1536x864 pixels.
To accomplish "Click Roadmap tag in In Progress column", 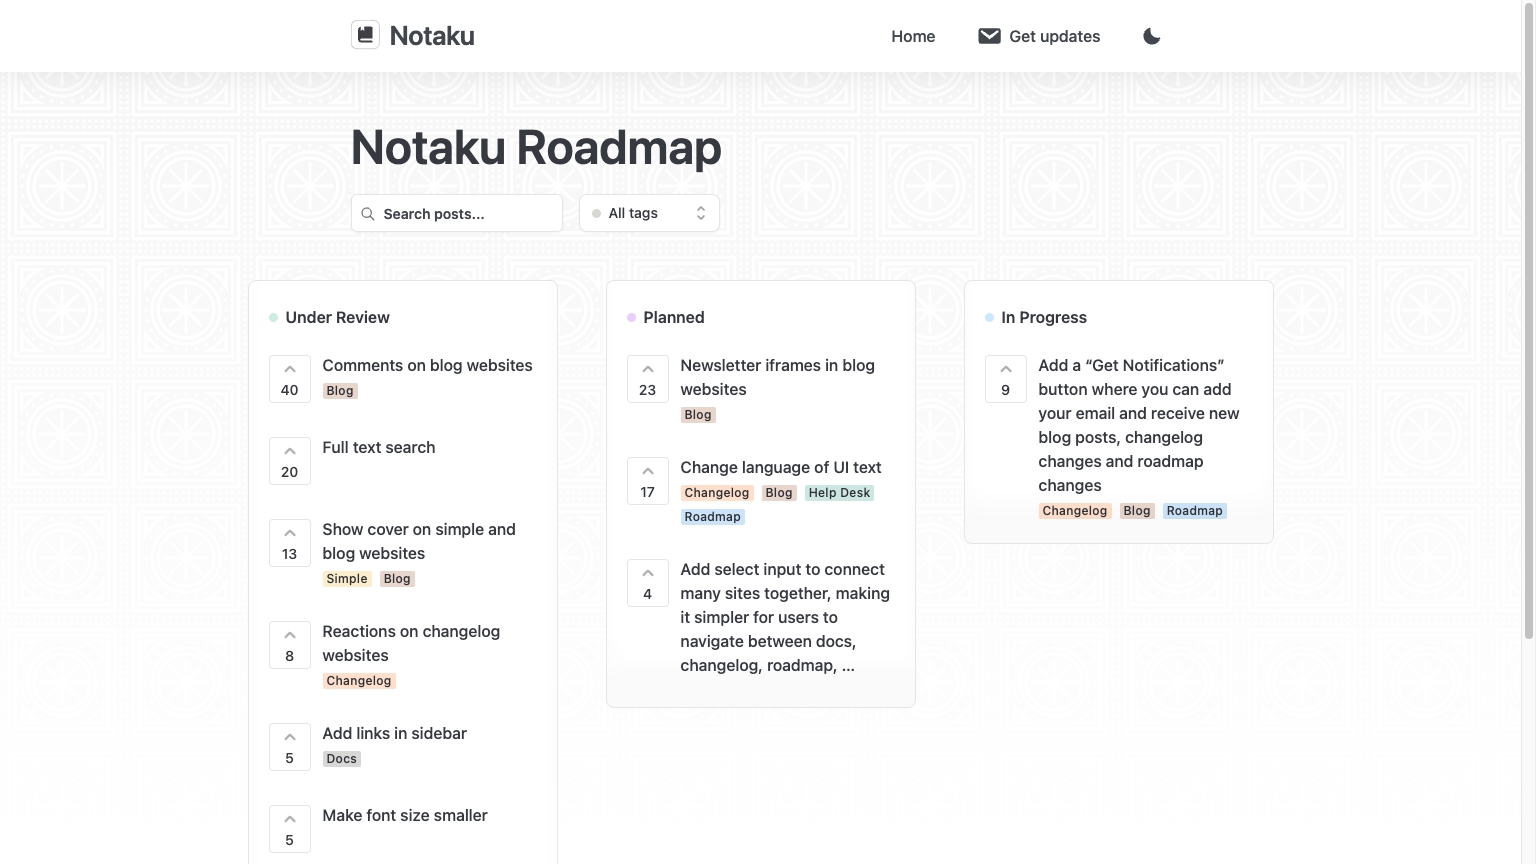I will [1195, 511].
